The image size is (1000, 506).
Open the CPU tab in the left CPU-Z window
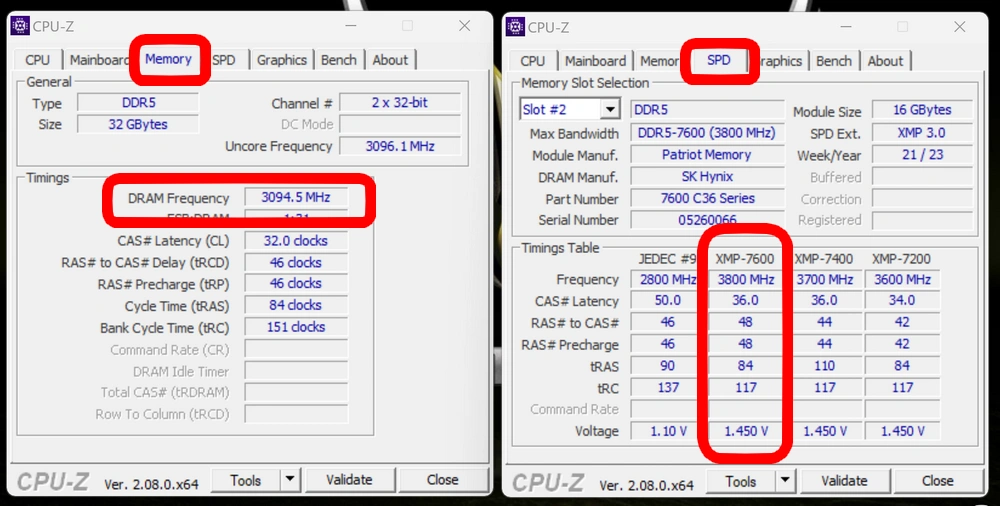[x=38, y=60]
